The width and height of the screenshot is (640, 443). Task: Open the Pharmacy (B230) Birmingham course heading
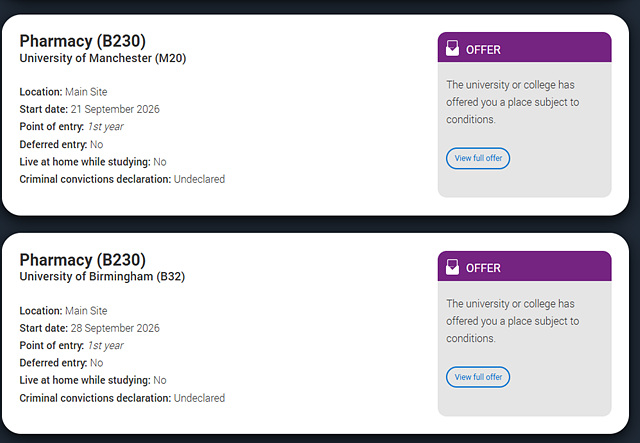click(83, 260)
